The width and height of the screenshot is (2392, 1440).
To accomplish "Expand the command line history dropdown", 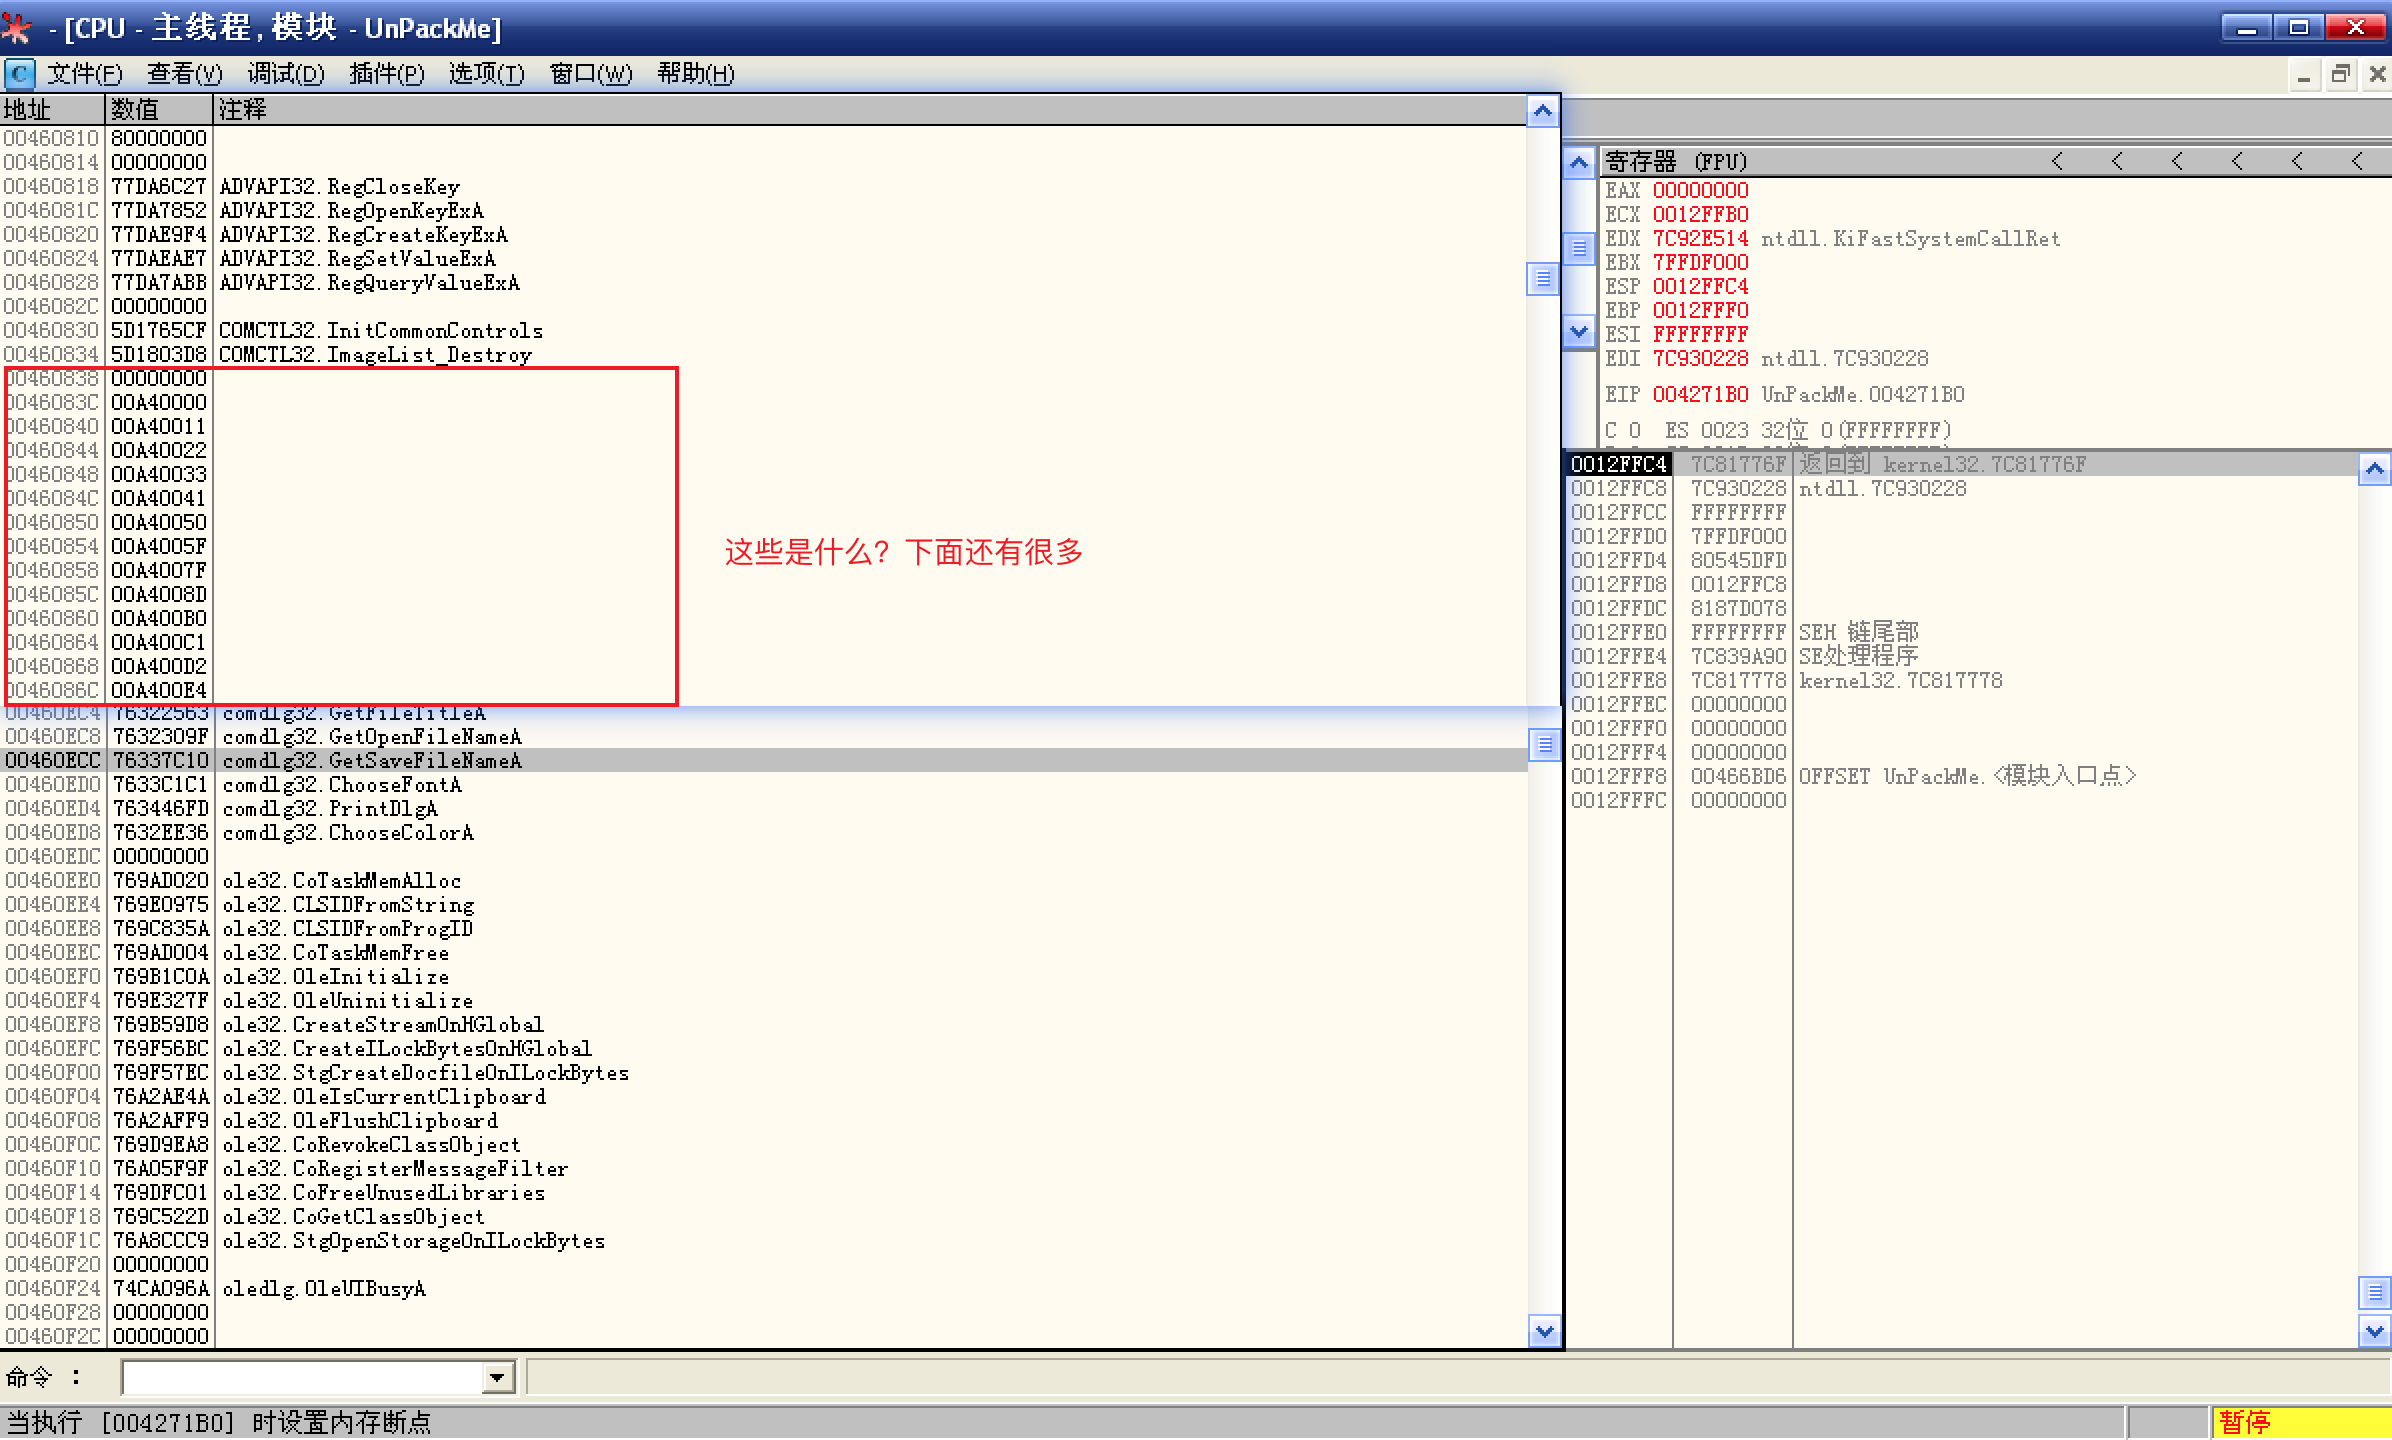I will point(497,1378).
